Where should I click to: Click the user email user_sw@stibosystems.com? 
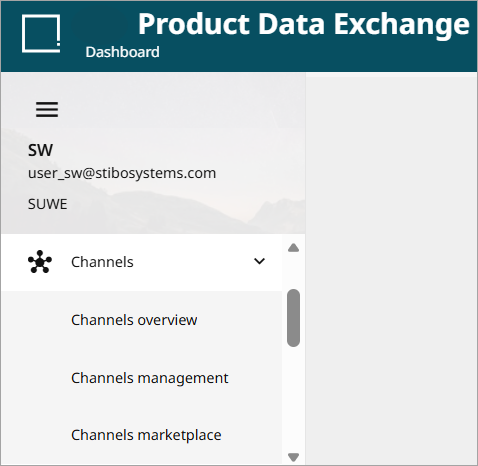point(122,173)
